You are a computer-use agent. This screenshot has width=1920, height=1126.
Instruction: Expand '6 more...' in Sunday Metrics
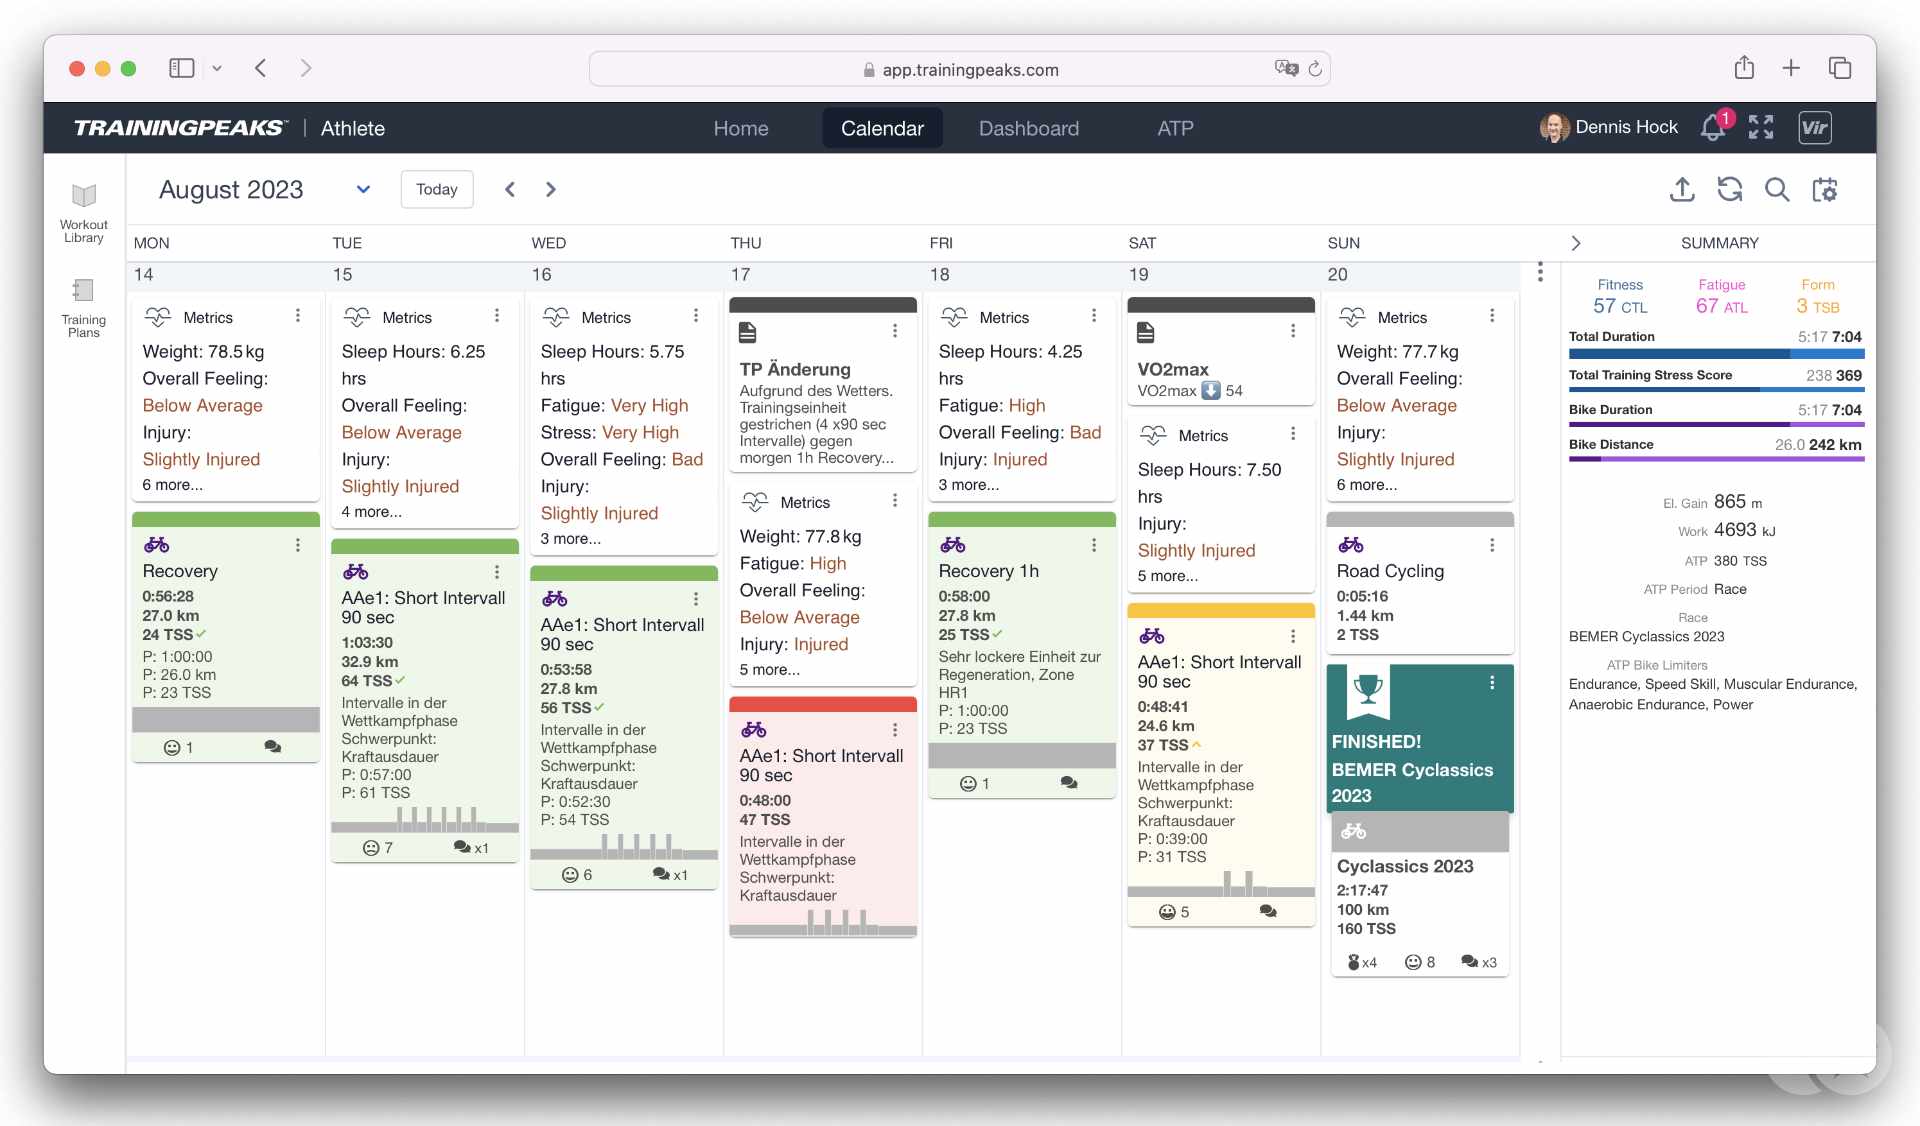pyautogui.click(x=1367, y=485)
